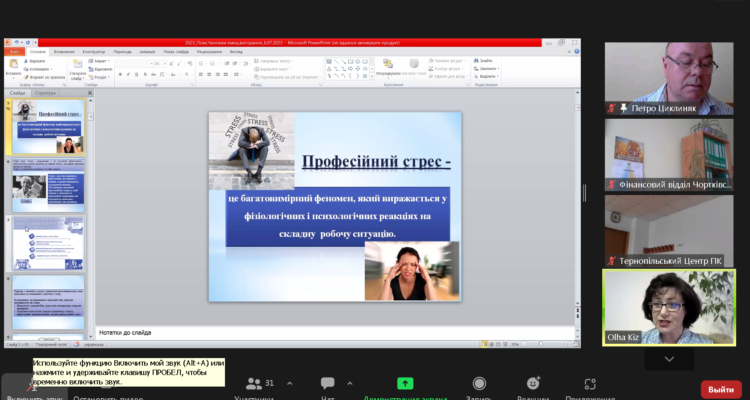Open the Zoom participants panel icon
The image size is (750, 400).
tap(254, 383)
